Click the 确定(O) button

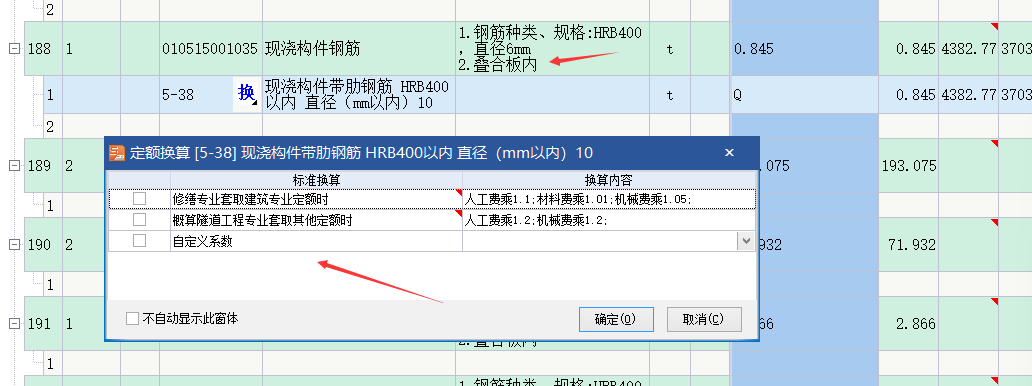pos(616,319)
